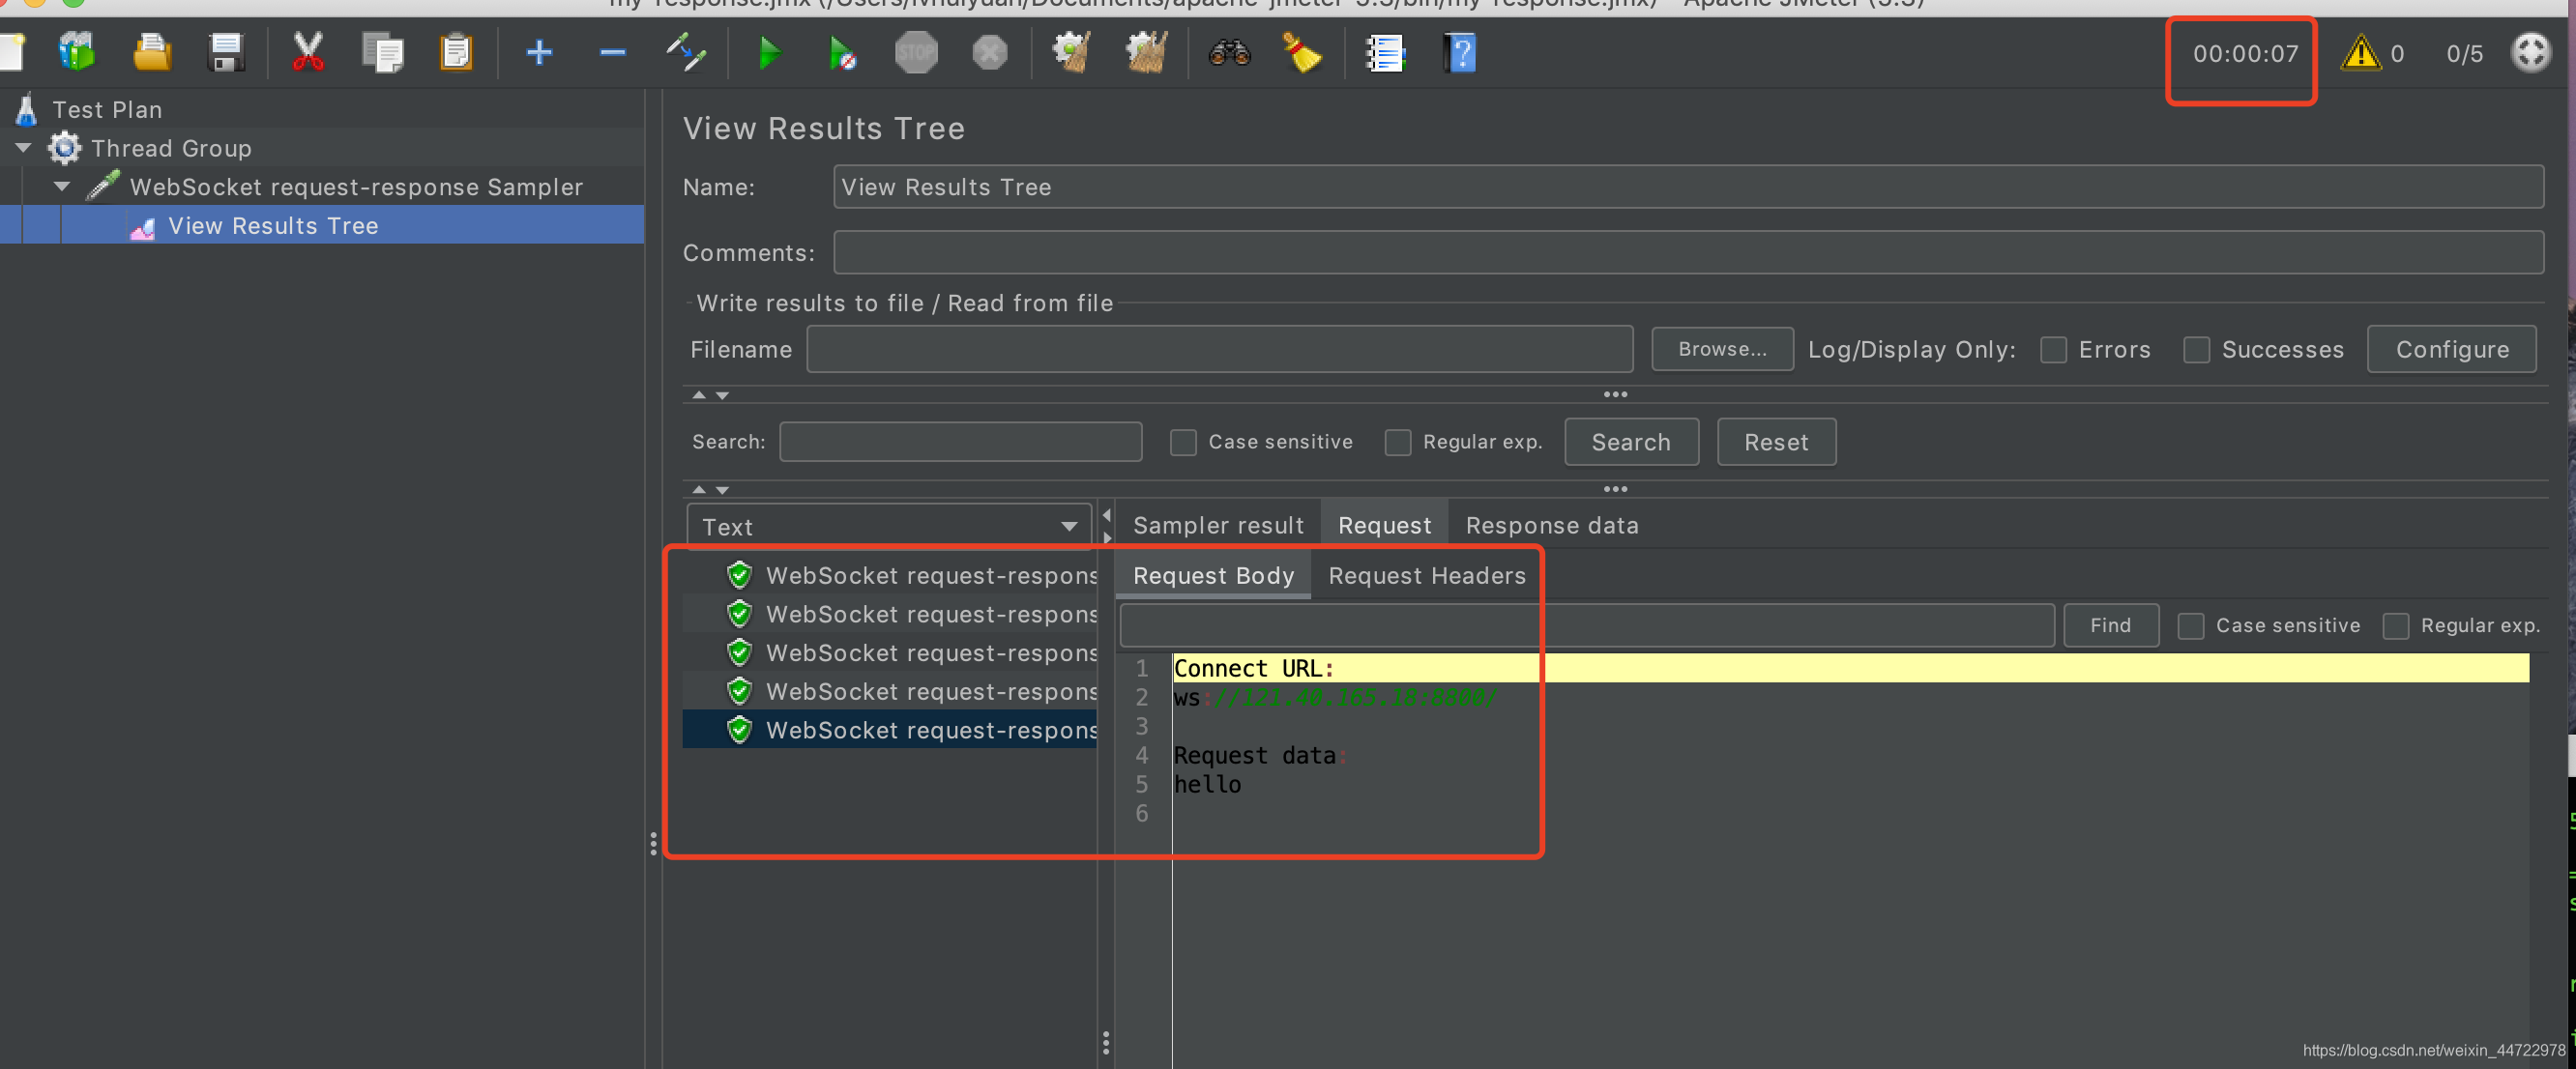
Task: Open the Templates icon in toolbar
Action: (x=77, y=52)
